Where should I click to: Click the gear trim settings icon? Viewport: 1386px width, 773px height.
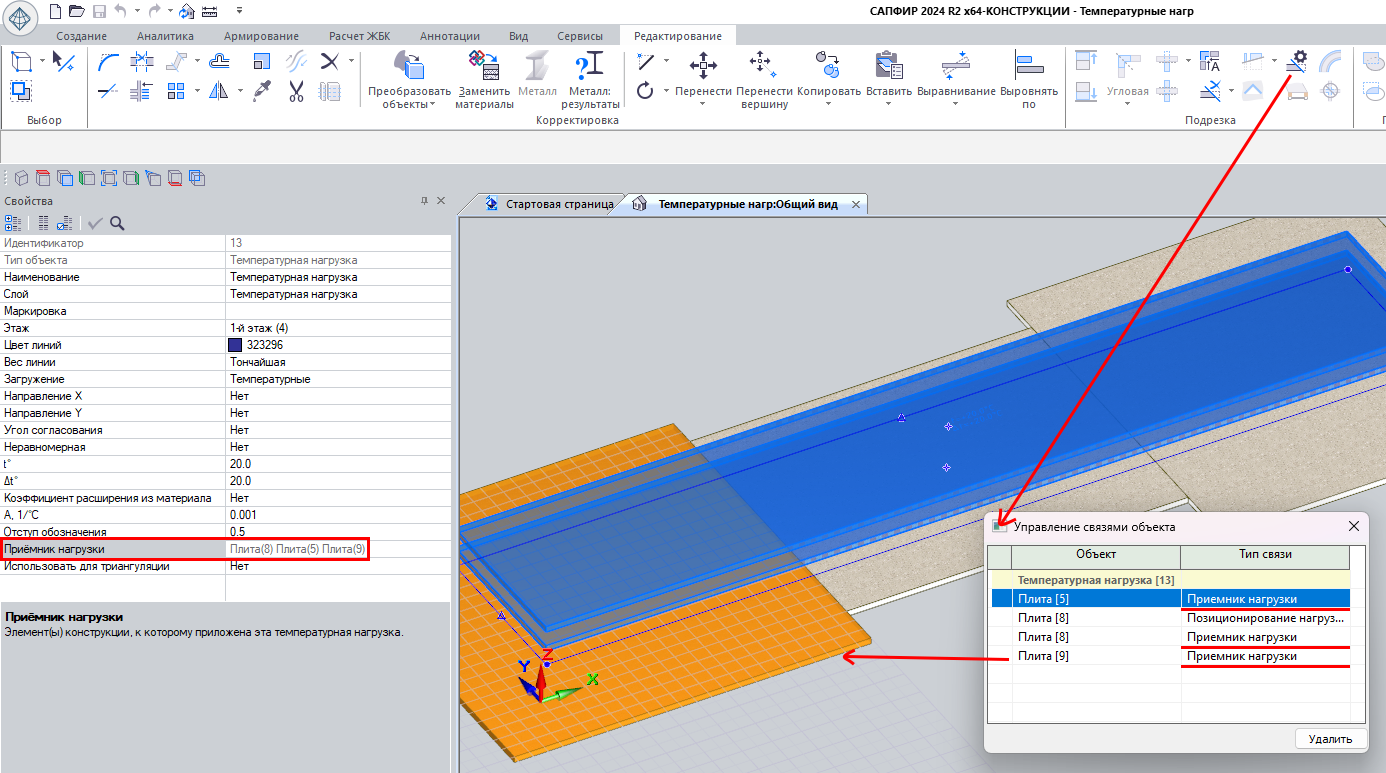(x=1297, y=61)
